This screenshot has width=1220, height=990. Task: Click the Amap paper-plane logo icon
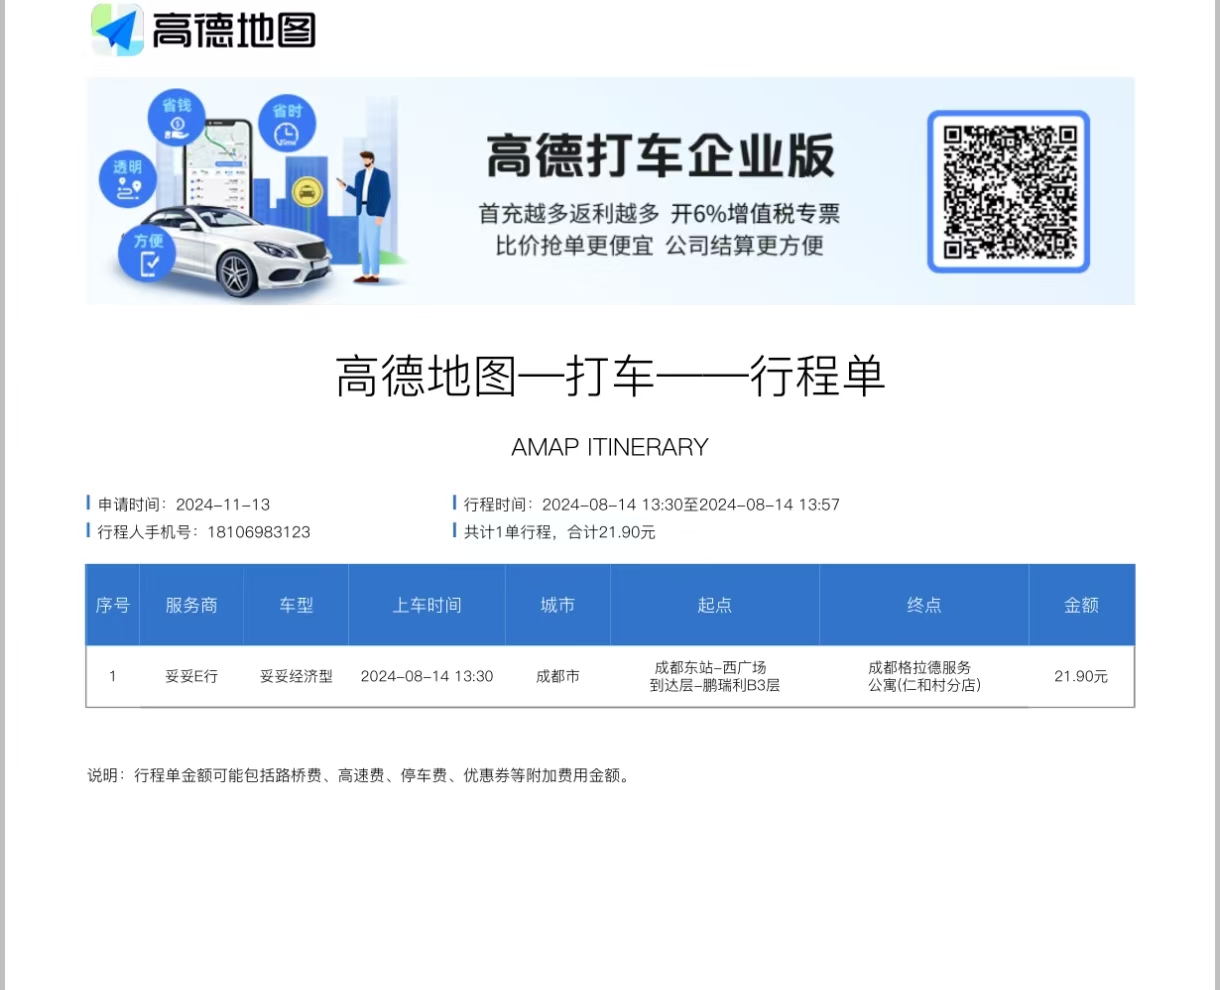(x=118, y=30)
